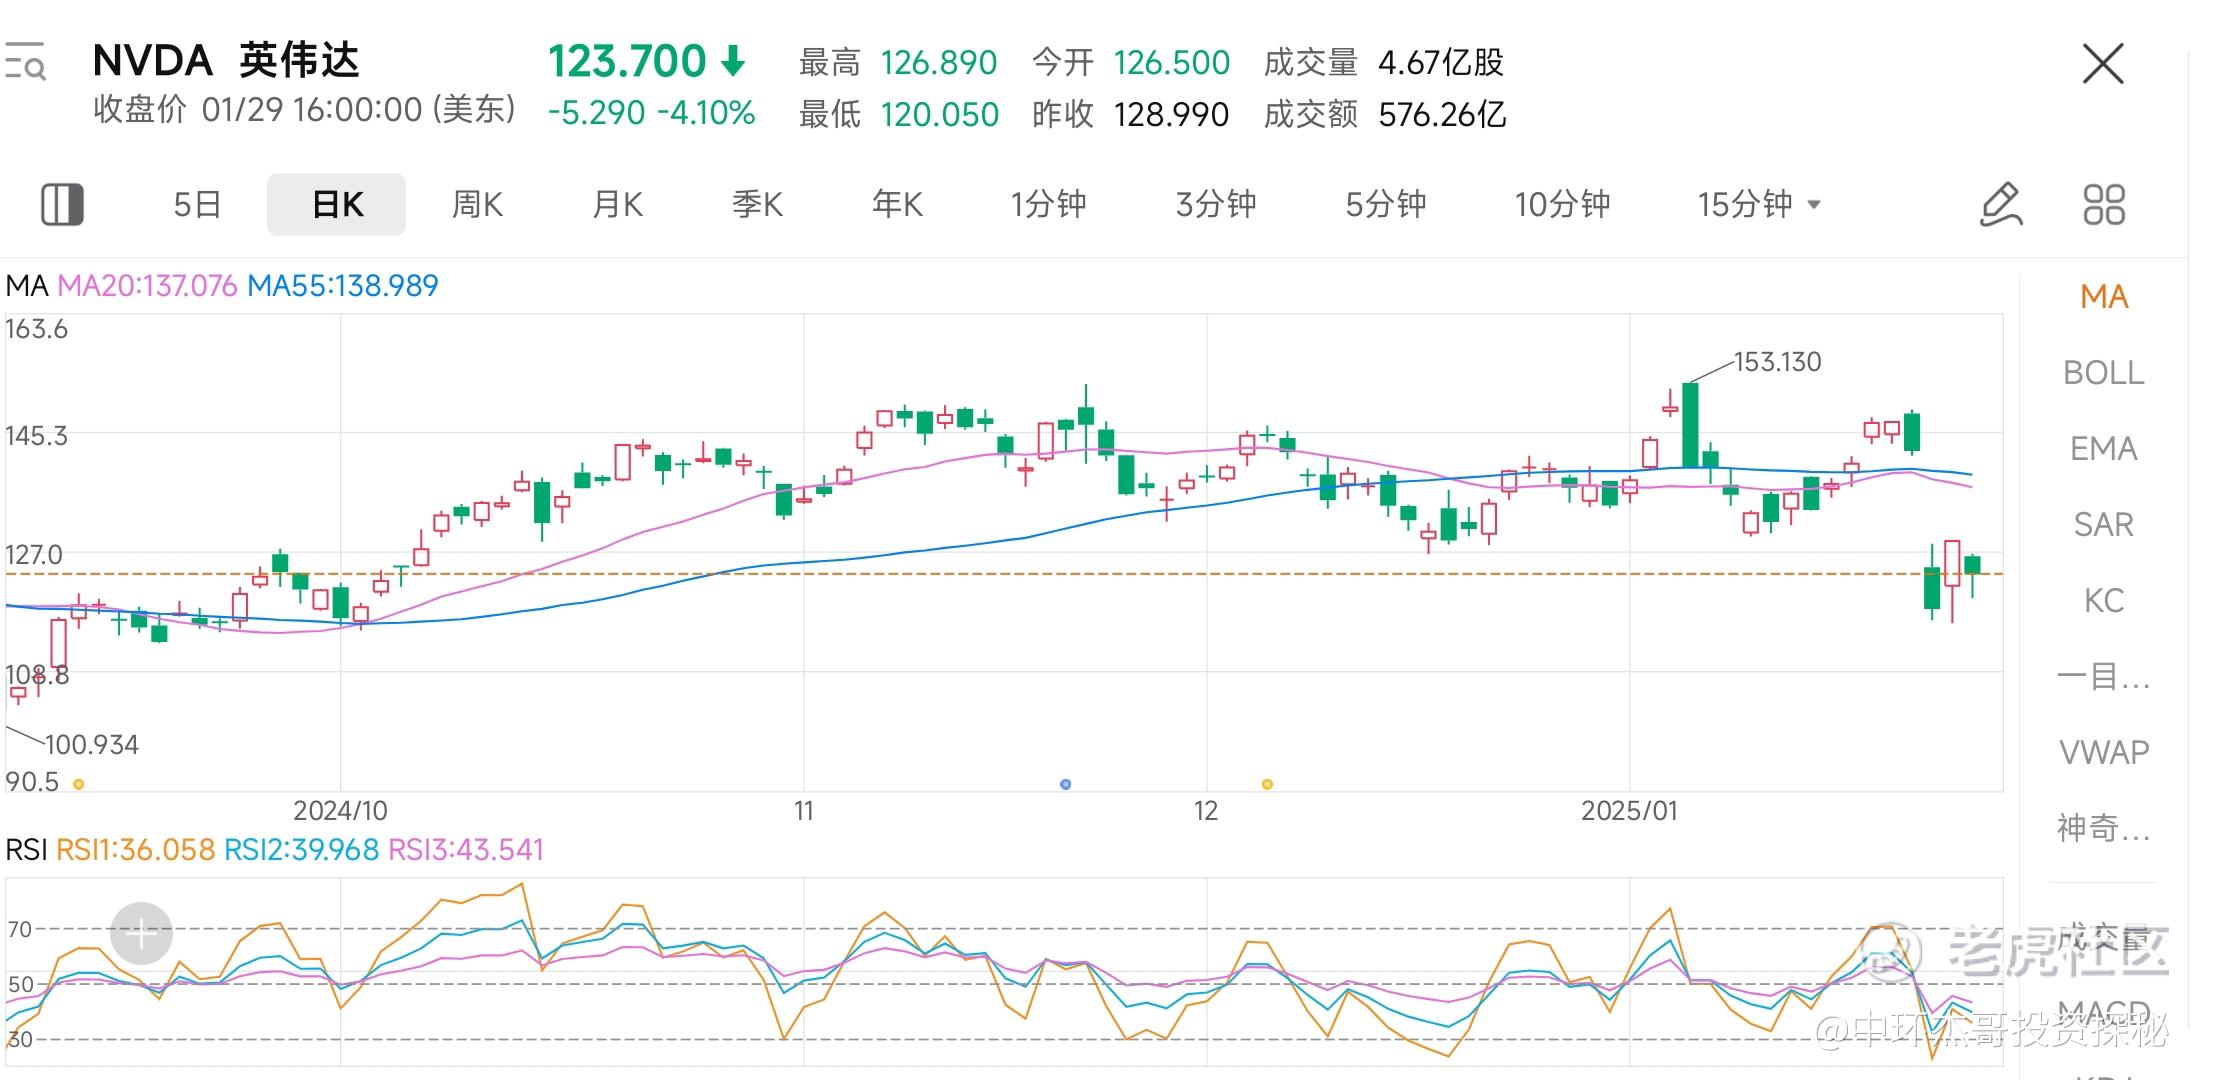
Task: Click the NVDA 英伟达 stock title
Action: tap(226, 61)
